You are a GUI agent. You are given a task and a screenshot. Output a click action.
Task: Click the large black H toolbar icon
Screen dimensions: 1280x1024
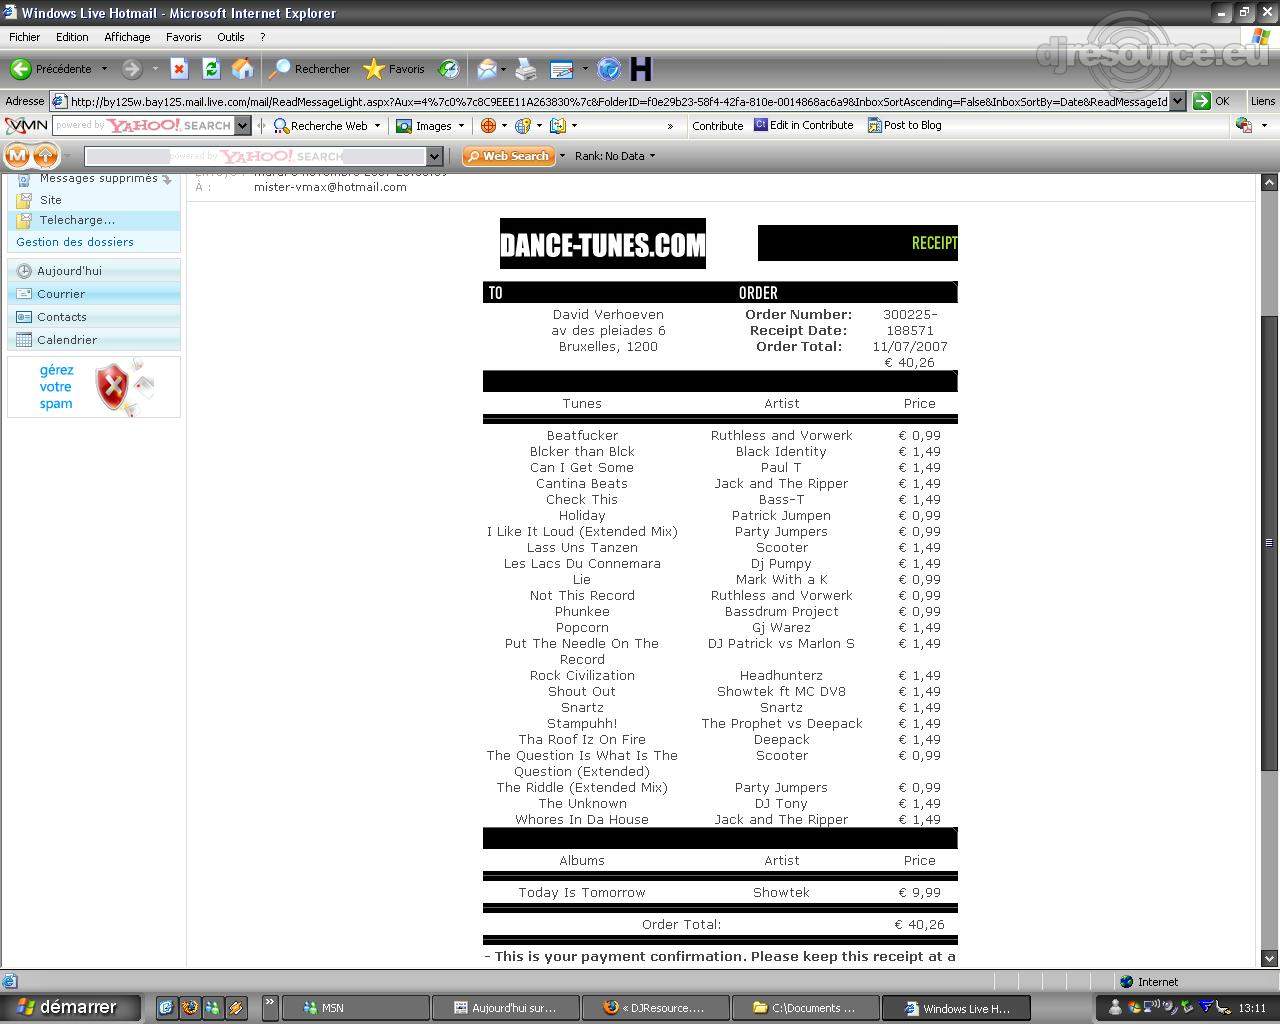tap(641, 69)
